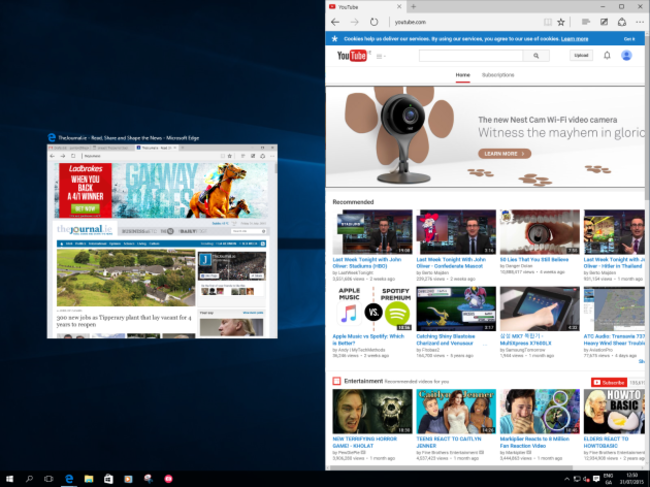Open Elders React to HowToBasic thumbnail
This screenshot has height=487, width=650.
point(614,411)
